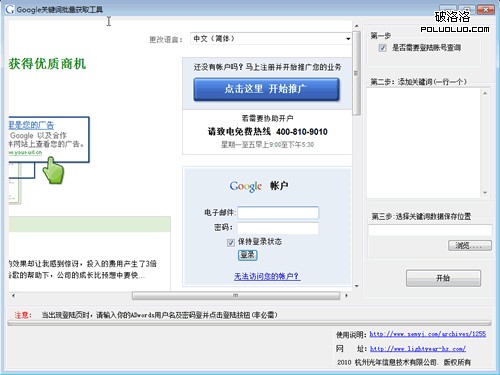This screenshot has height=375, width=500.
Task: Close the window with the red X button
Action: coord(486,10)
